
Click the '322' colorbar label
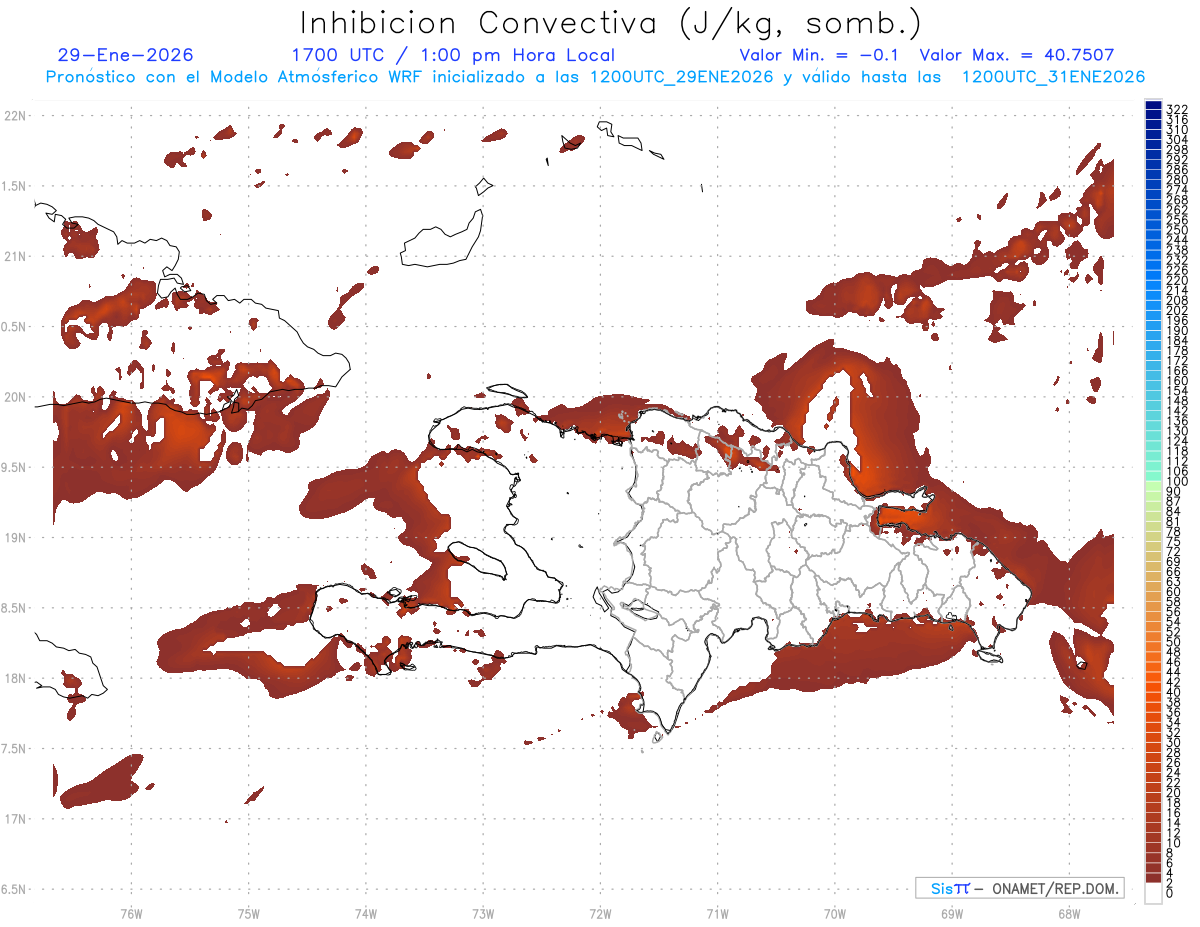pyautogui.click(x=1176, y=108)
